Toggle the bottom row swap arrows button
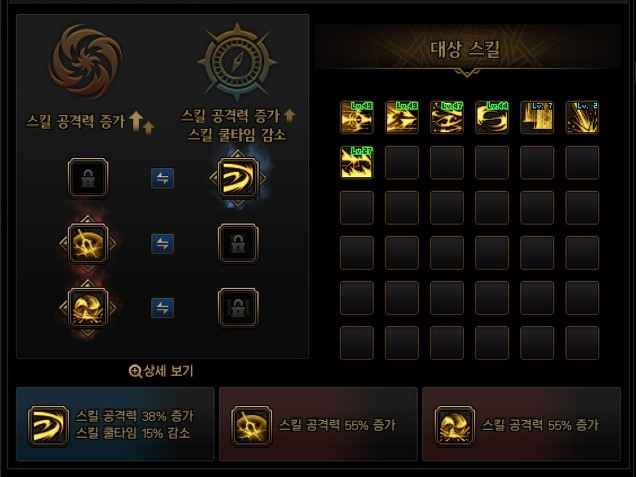 coord(163,308)
